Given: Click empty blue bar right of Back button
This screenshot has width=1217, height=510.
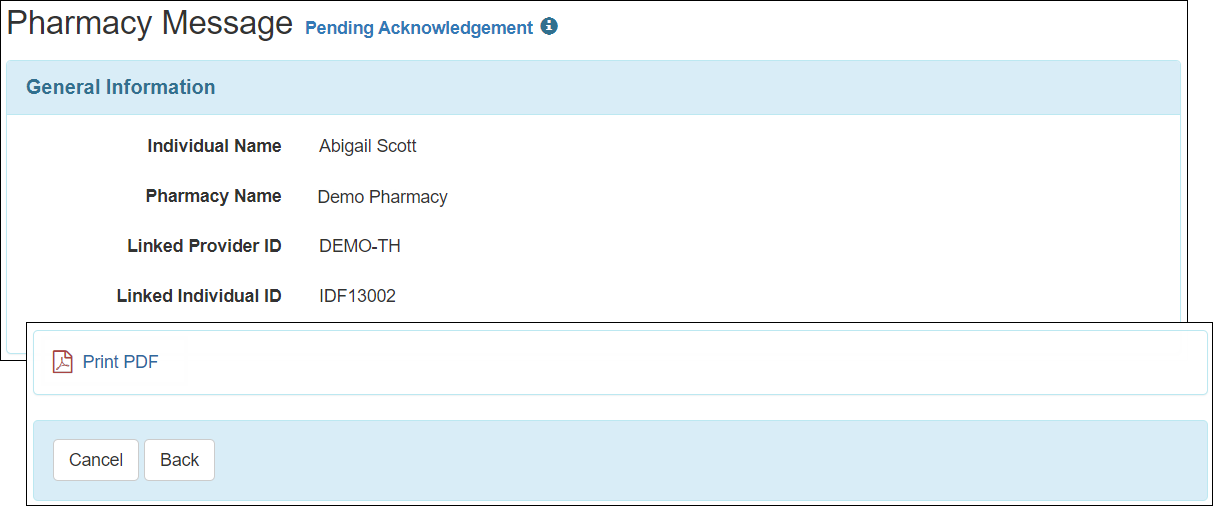Looking at the screenshot, I should point(700,460).
